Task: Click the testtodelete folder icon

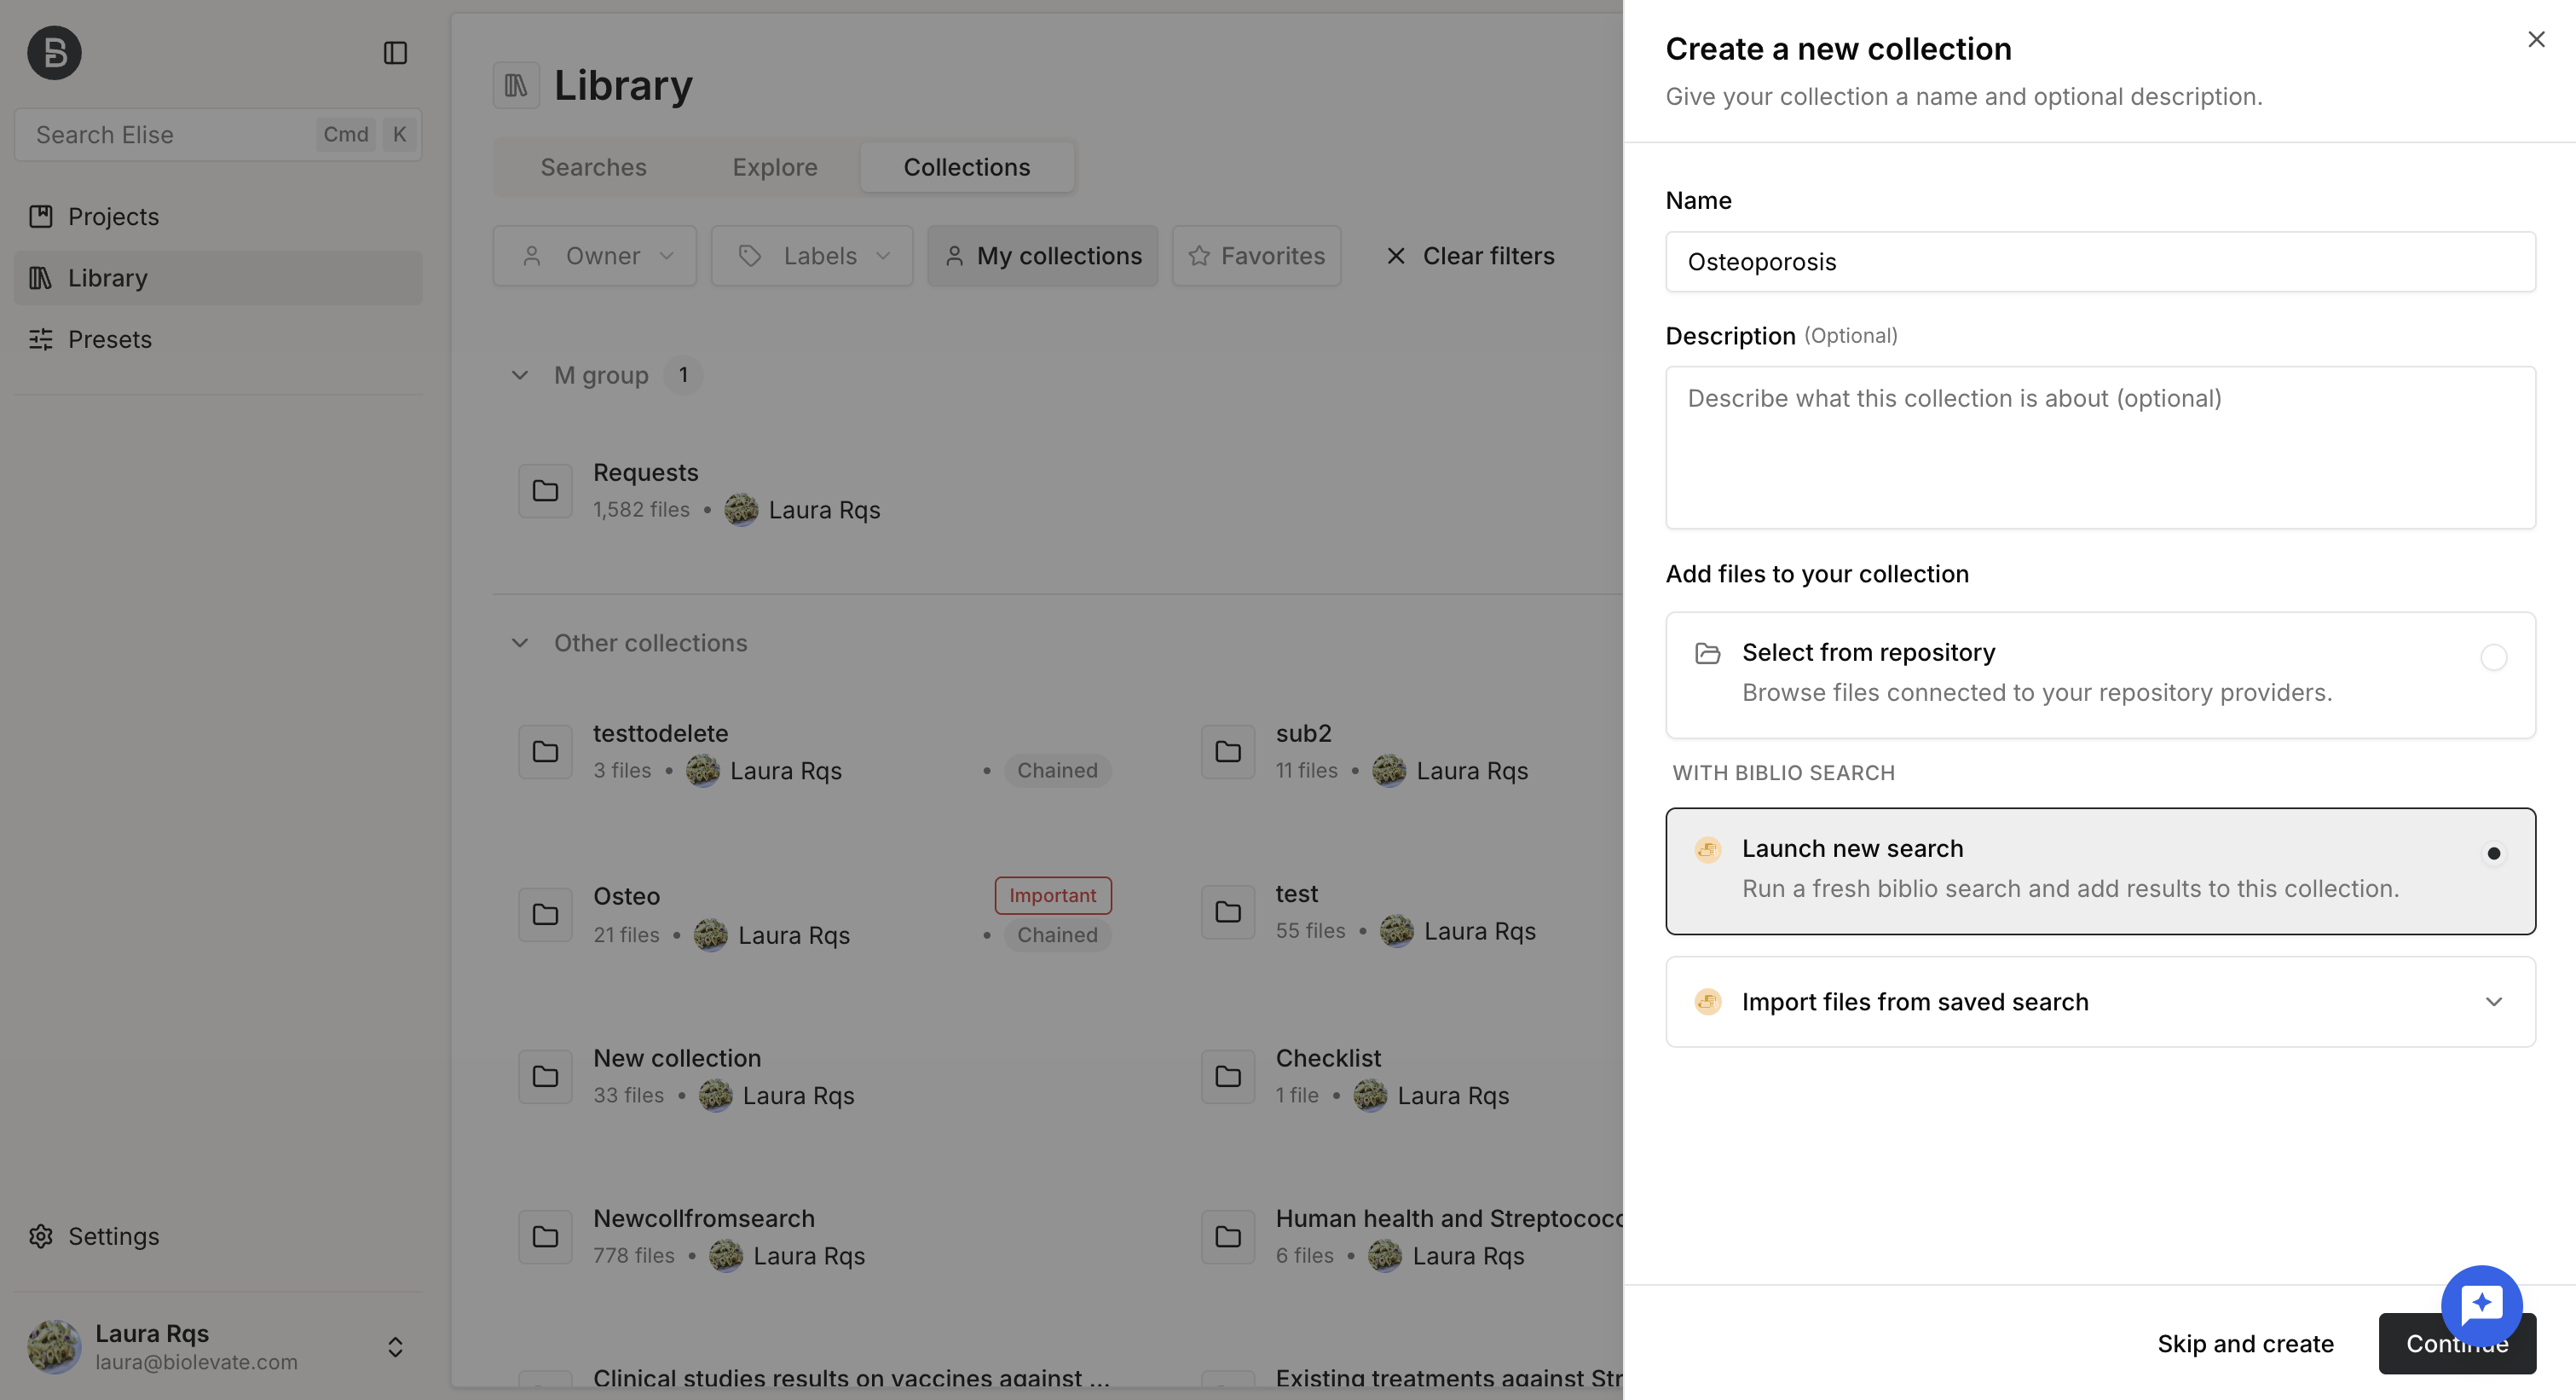Action: tap(545, 751)
